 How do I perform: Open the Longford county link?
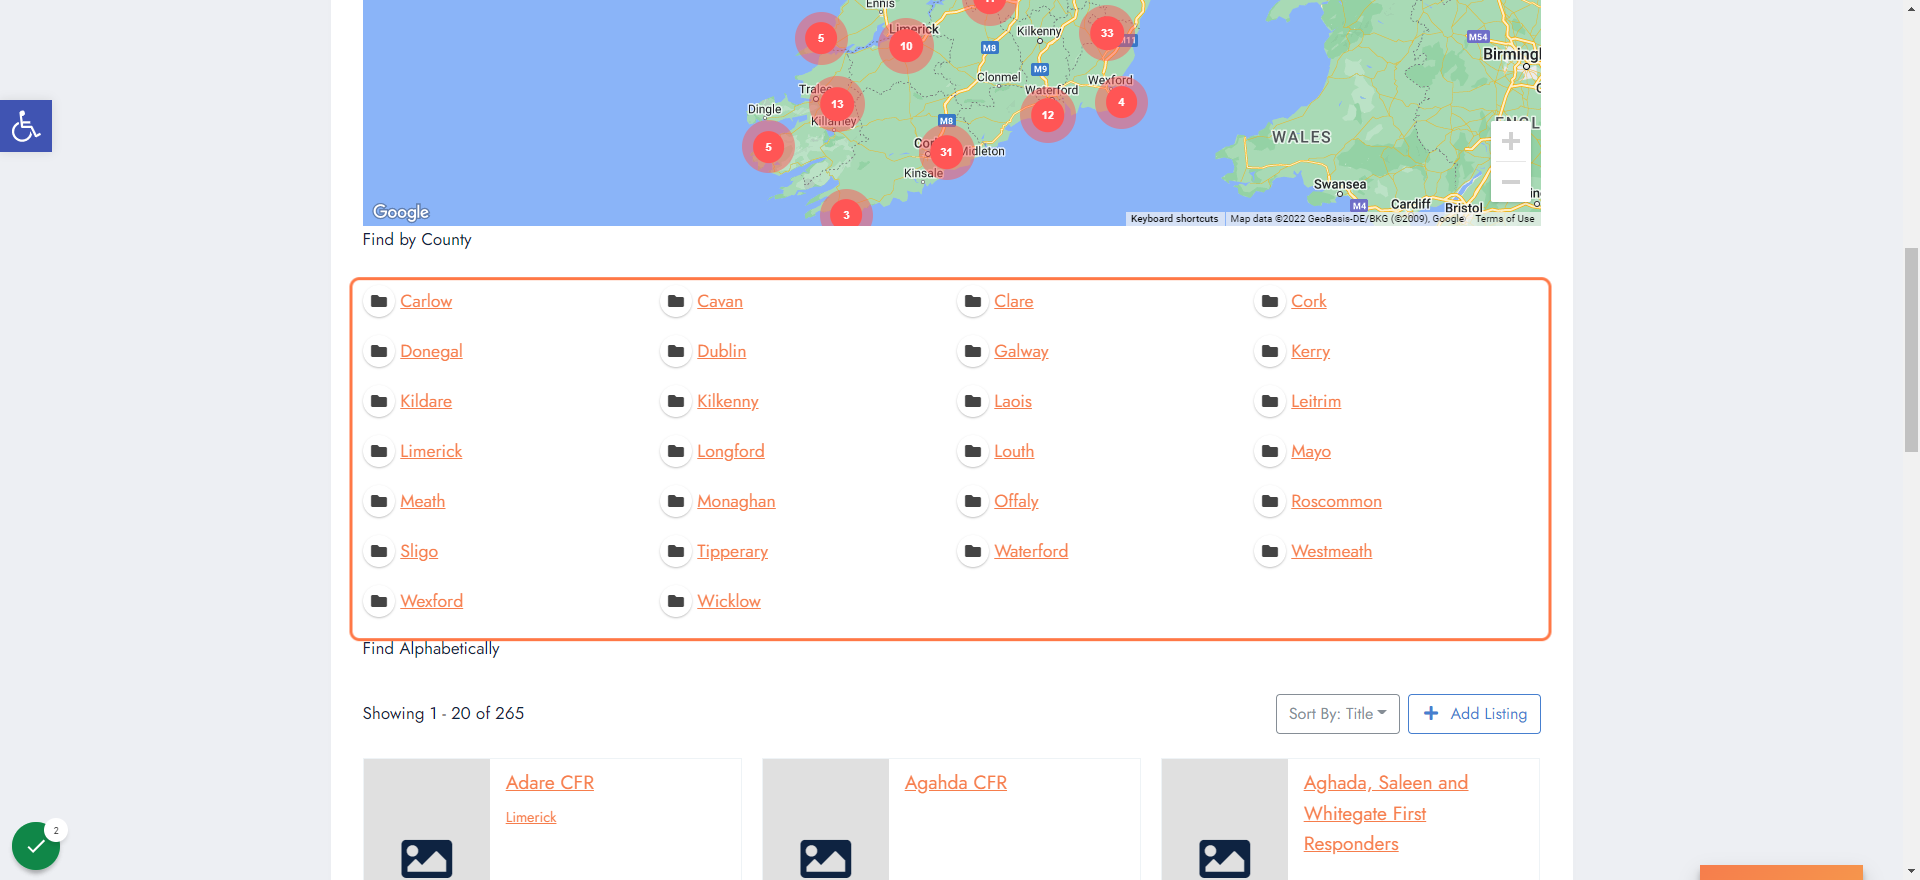(731, 451)
